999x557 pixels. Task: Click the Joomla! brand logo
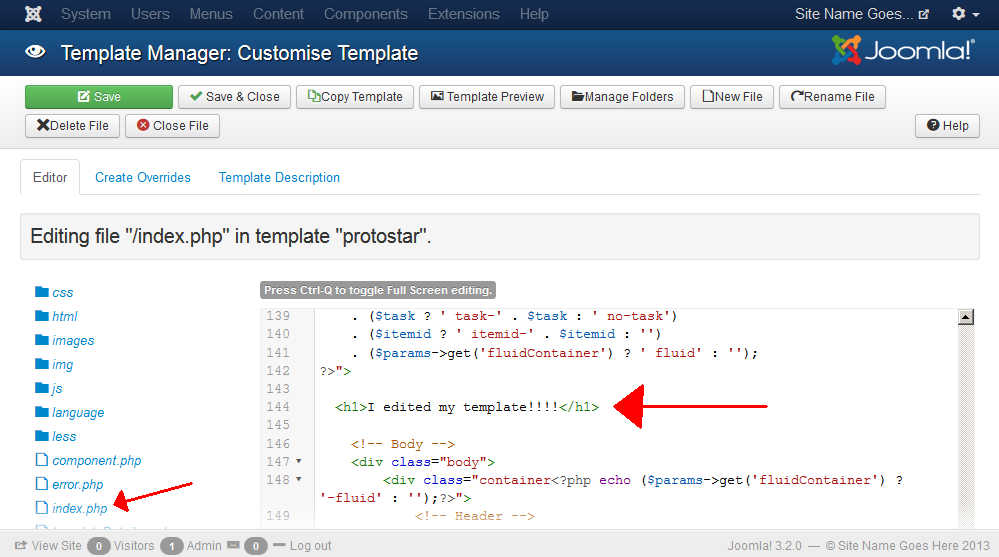(903, 50)
